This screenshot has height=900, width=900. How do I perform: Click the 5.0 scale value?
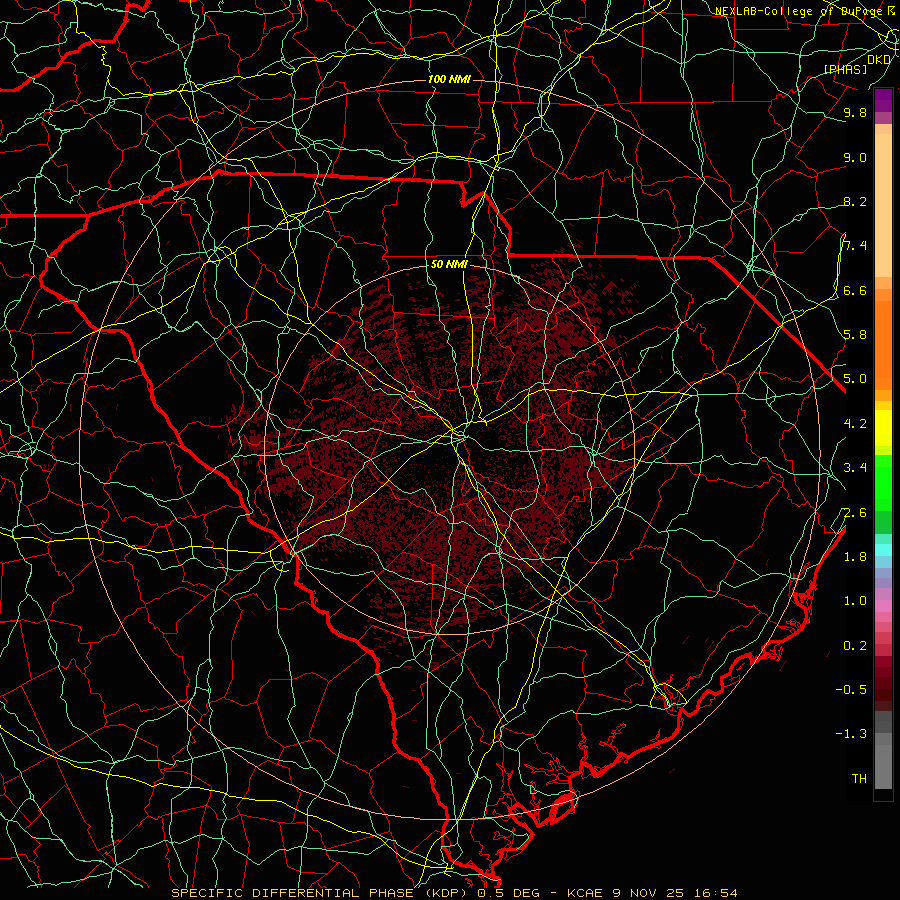pyautogui.click(x=855, y=379)
